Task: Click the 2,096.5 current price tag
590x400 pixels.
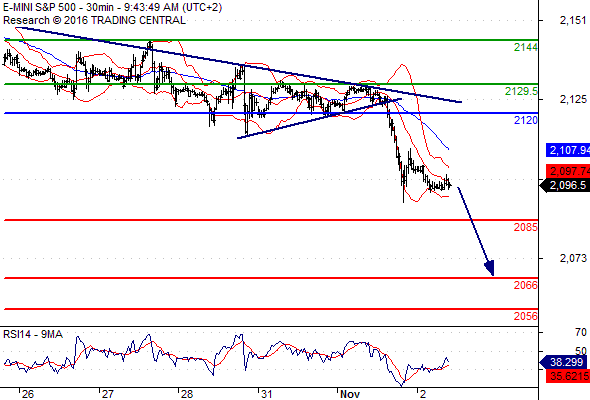Action: (565, 185)
